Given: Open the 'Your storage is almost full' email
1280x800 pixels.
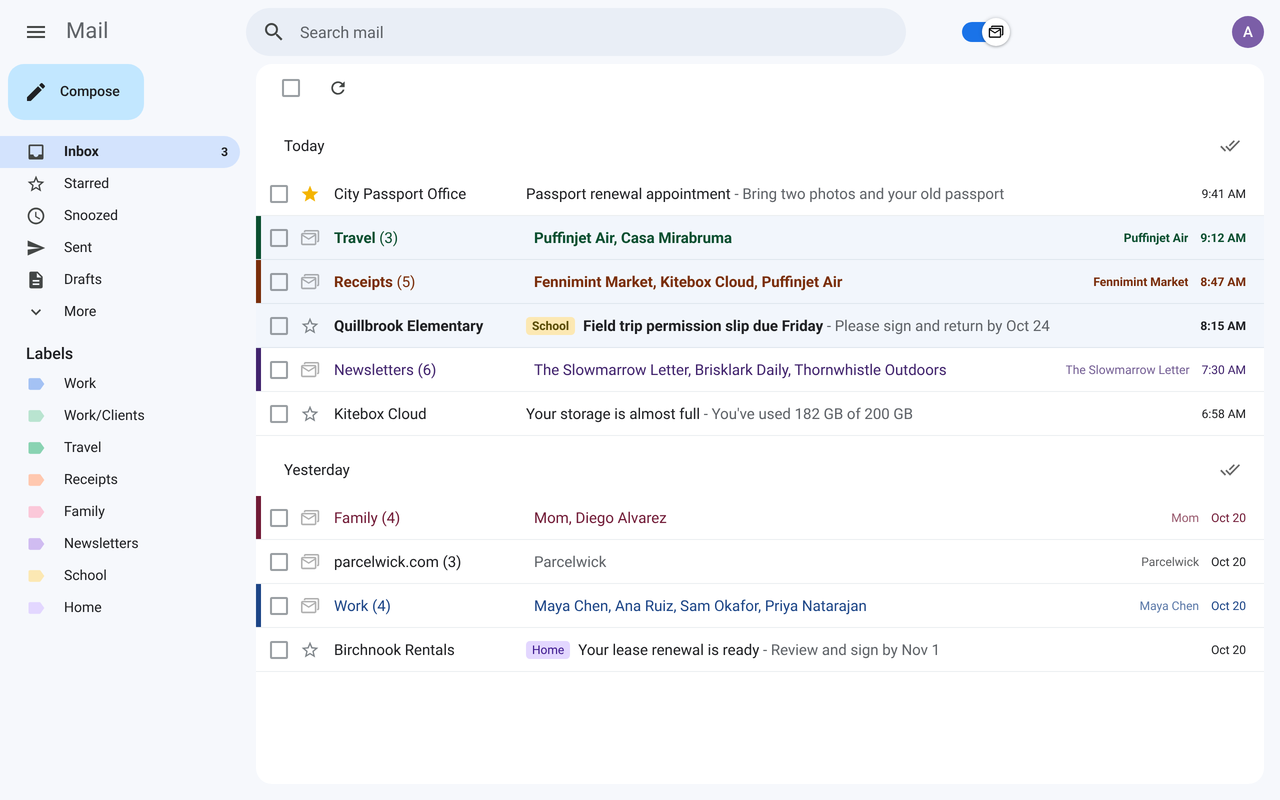Looking at the screenshot, I should [x=760, y=414].
